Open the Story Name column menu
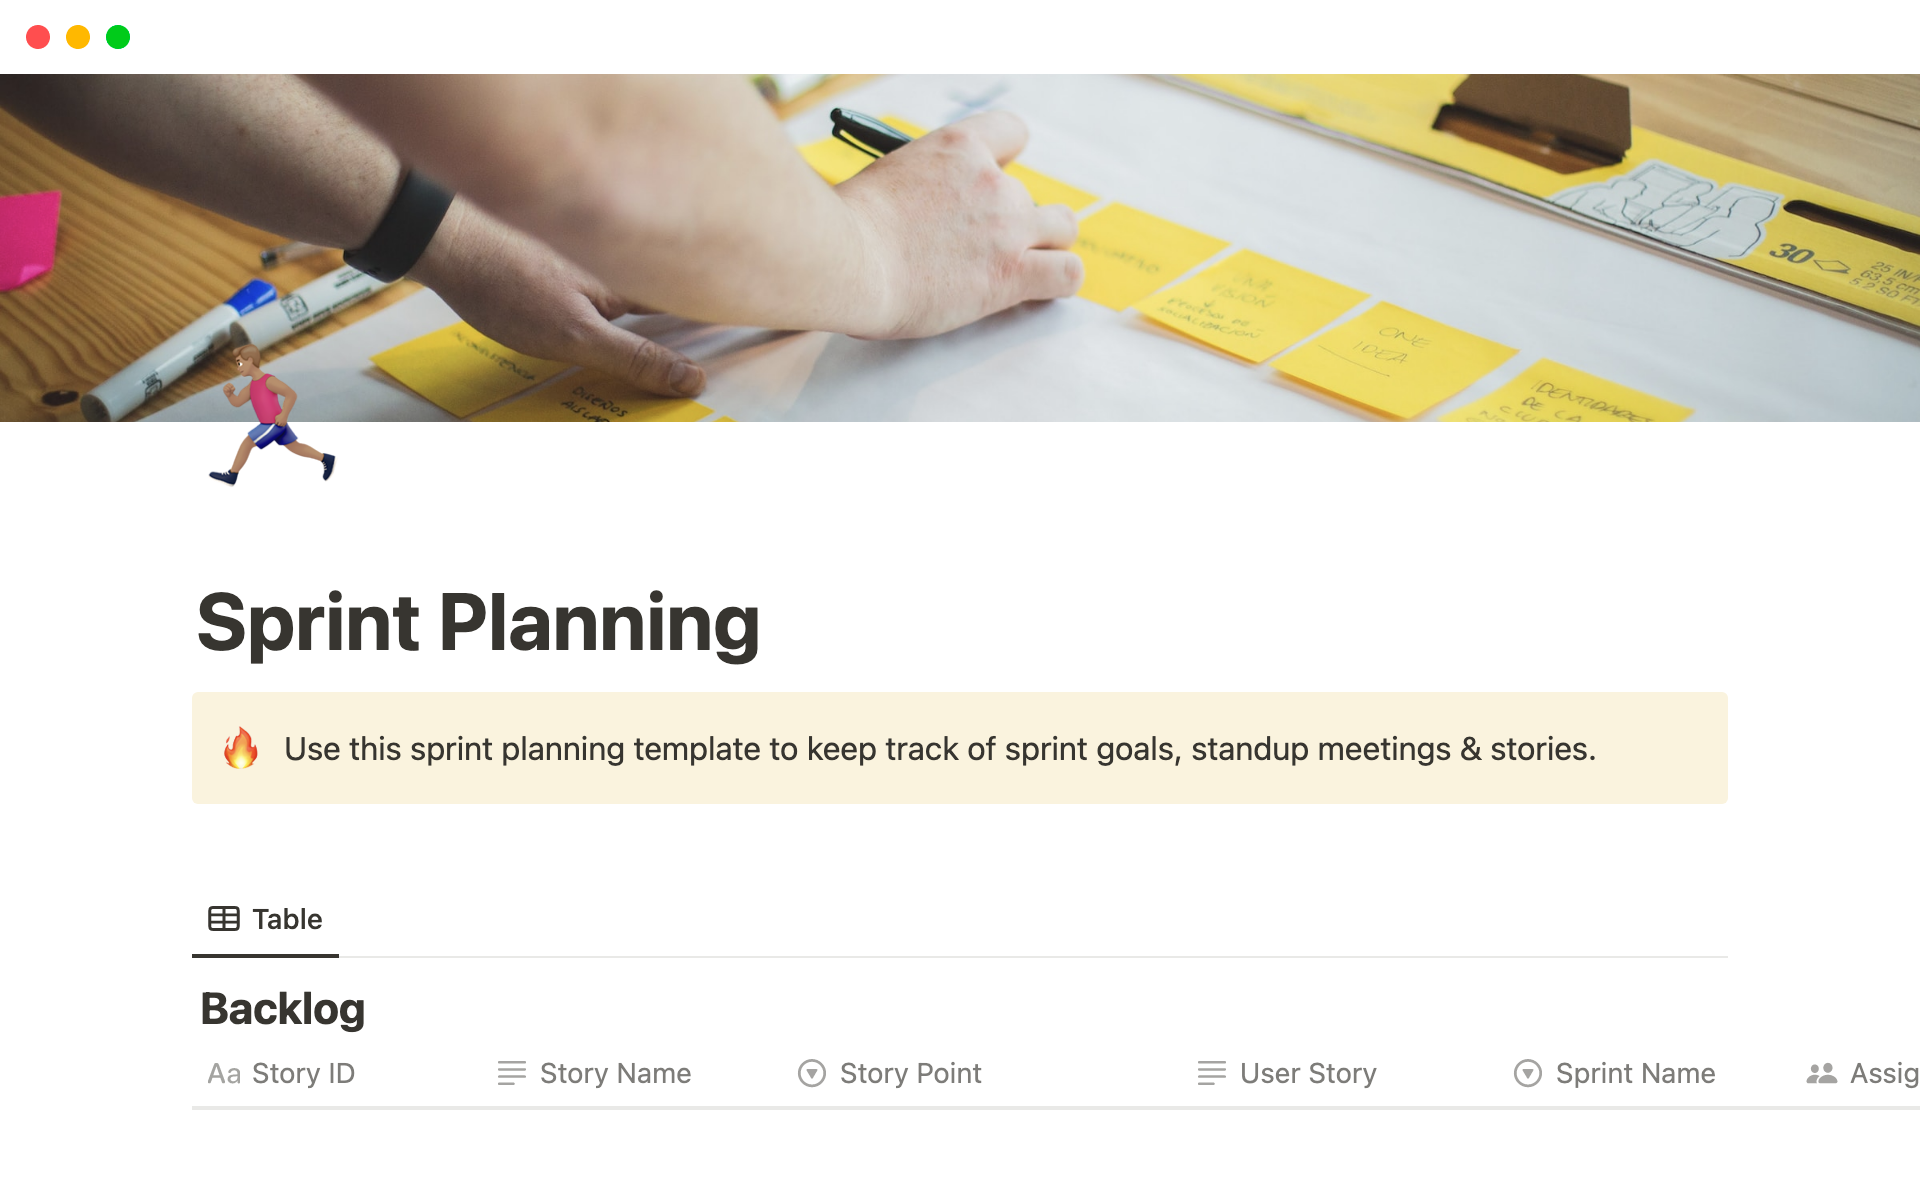The height and width of the screenshot is (1200, 1920). 615,1074
